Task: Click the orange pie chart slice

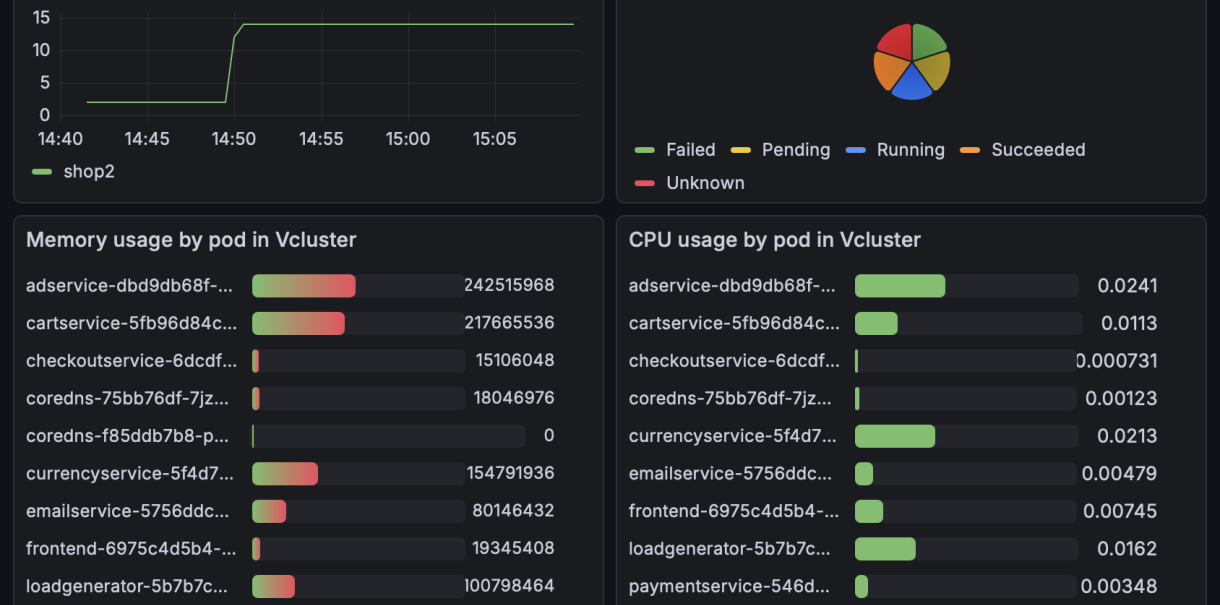Action: [x=888, y=70]
